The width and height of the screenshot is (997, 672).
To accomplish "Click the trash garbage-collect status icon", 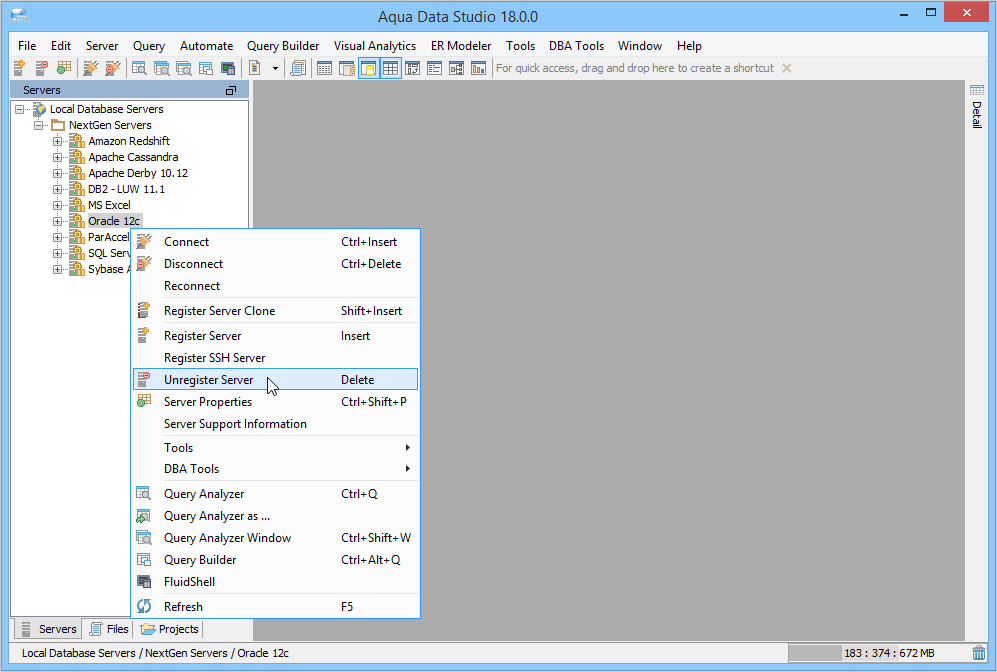I will click(x=979, y=653).
